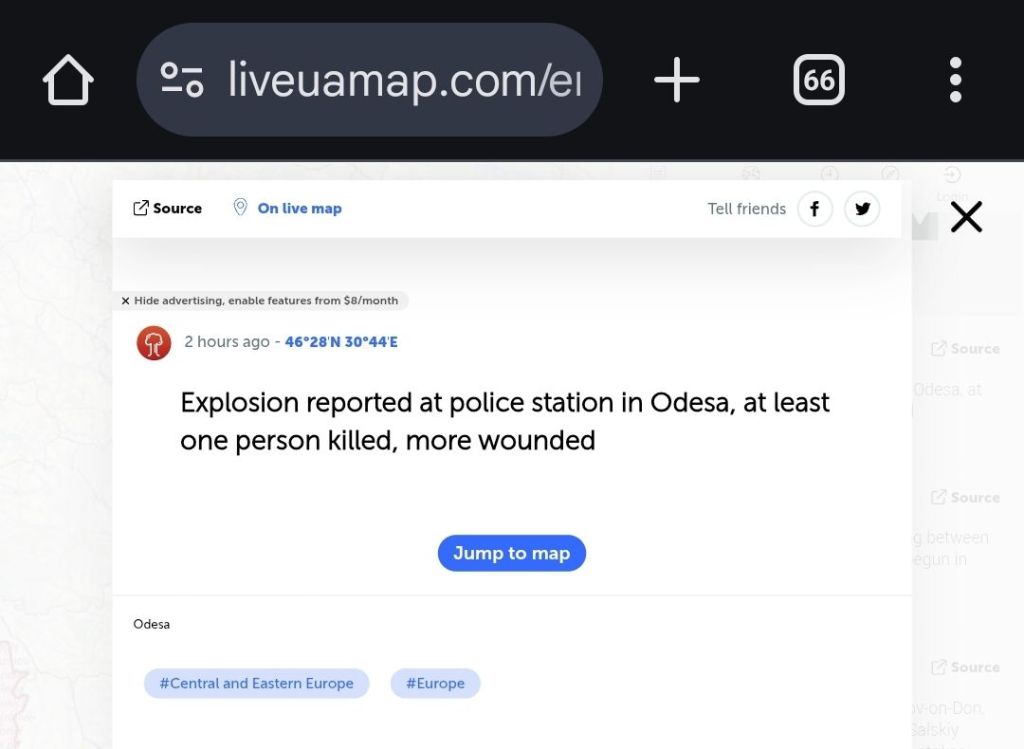Click the red explosion event icon
The width and height of the screenshot is (1024, 749).
tap(154, 342)
